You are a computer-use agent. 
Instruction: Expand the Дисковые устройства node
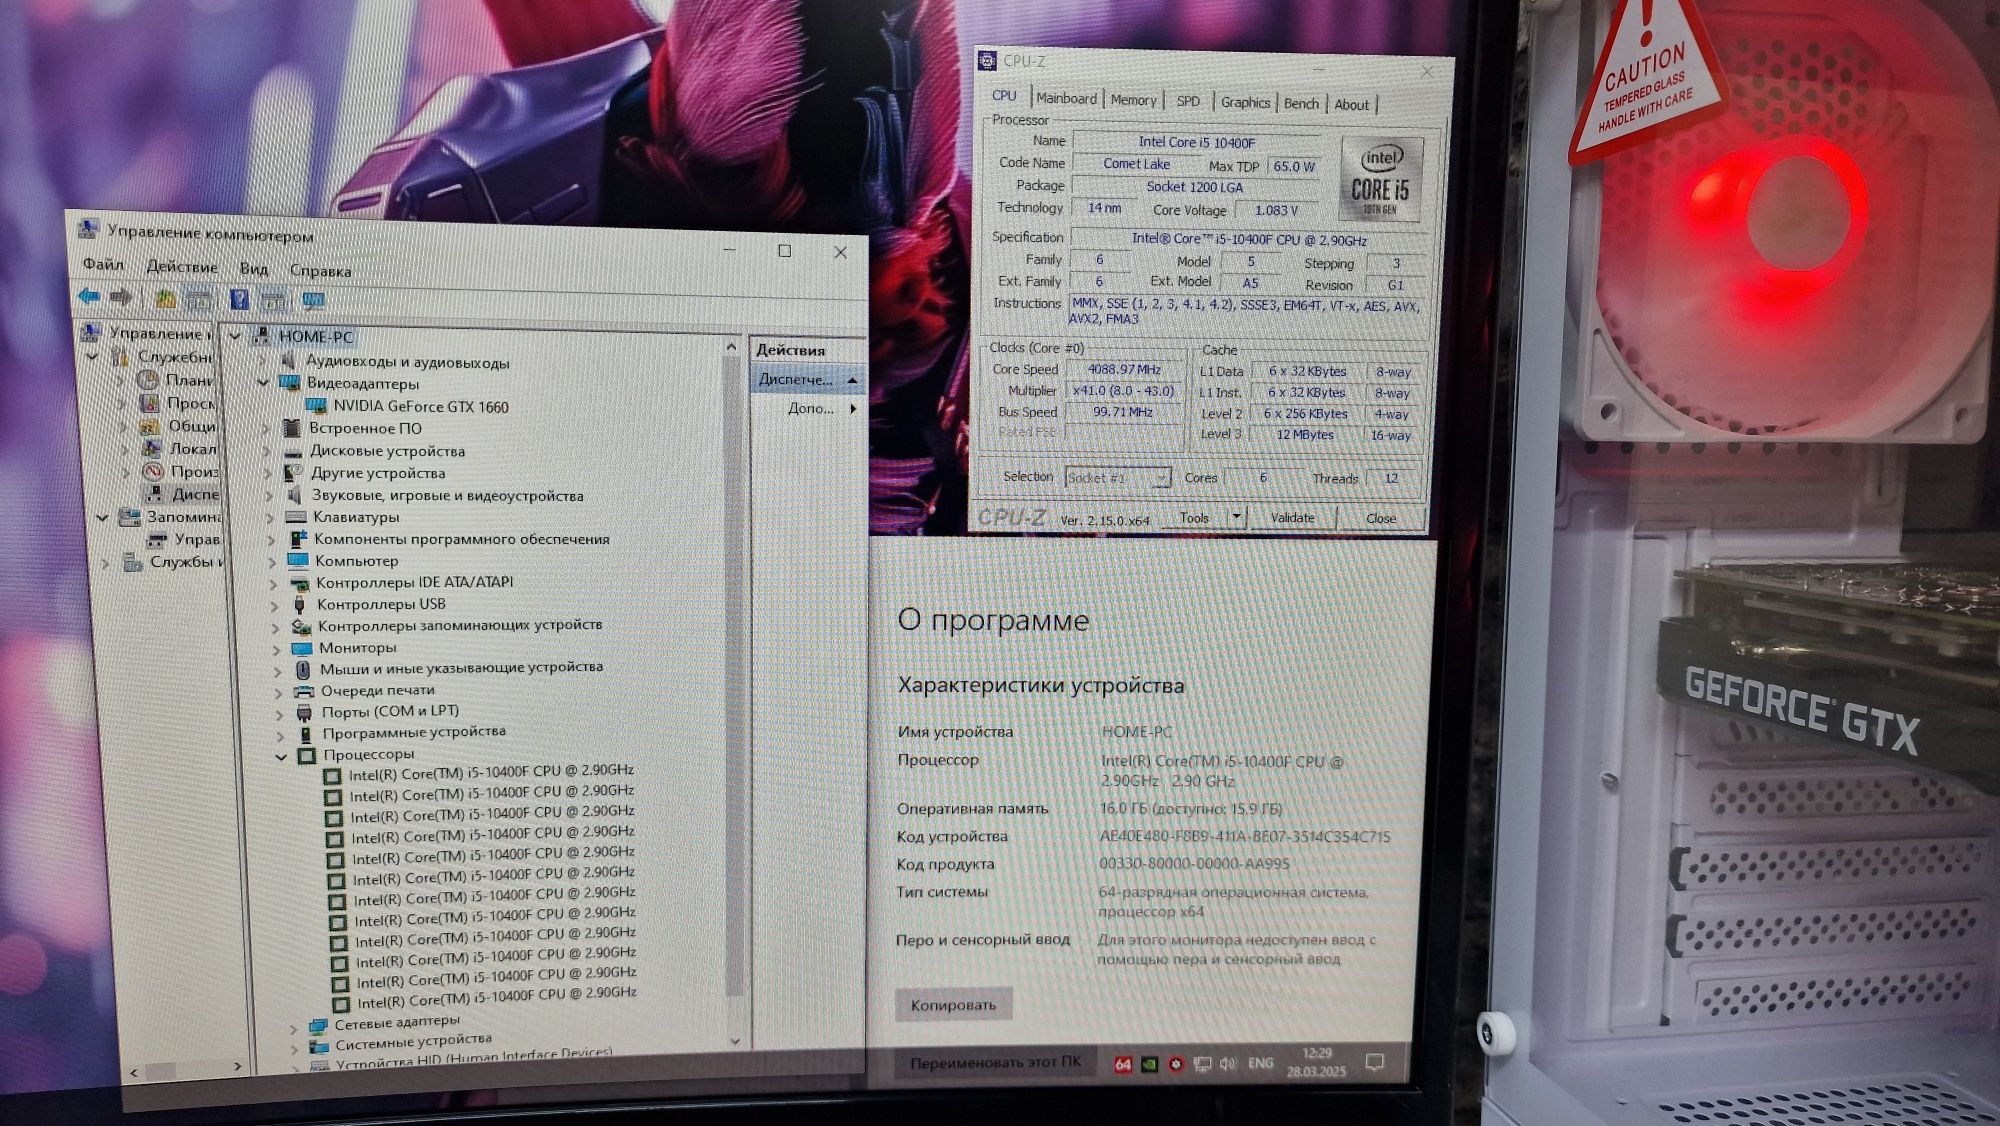tap(267, 451)
